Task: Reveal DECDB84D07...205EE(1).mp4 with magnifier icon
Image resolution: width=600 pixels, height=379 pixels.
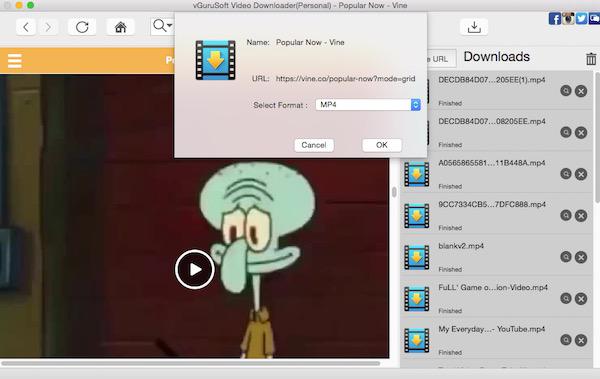Action: 566,91
